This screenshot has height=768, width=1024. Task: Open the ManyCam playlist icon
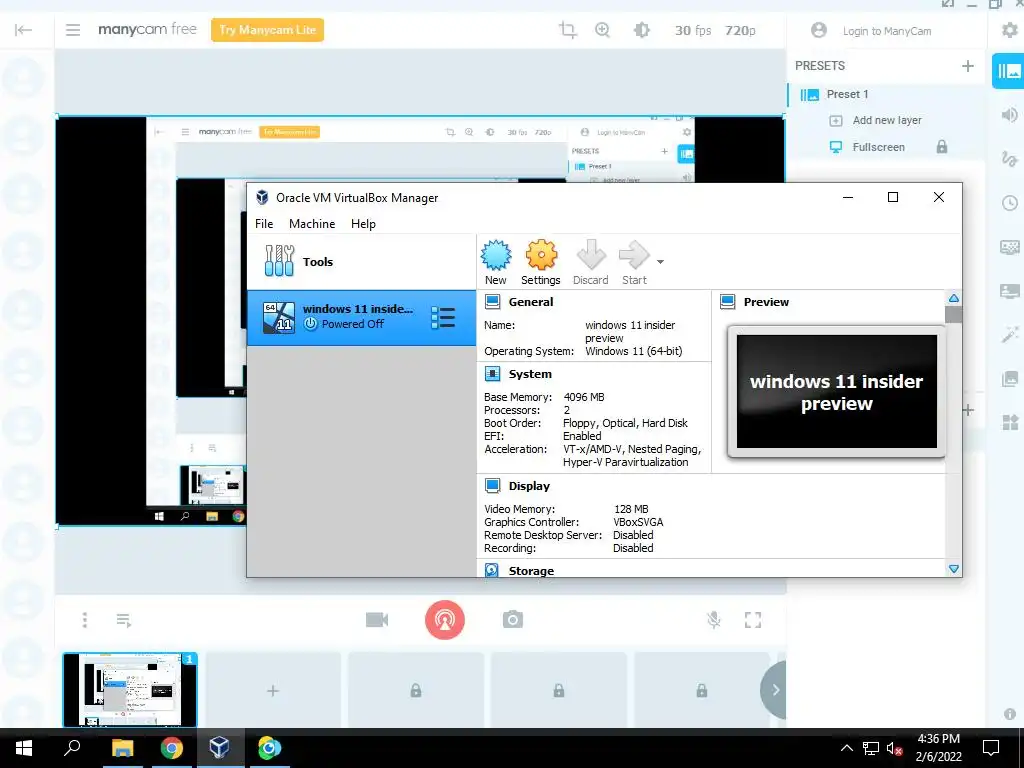pos(123,620)
